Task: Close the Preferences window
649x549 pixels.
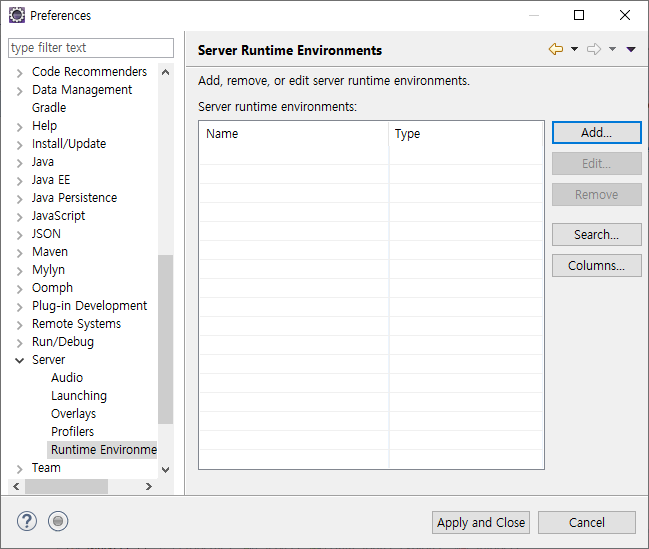Action: pyautogui.click(x=625, y=15)
